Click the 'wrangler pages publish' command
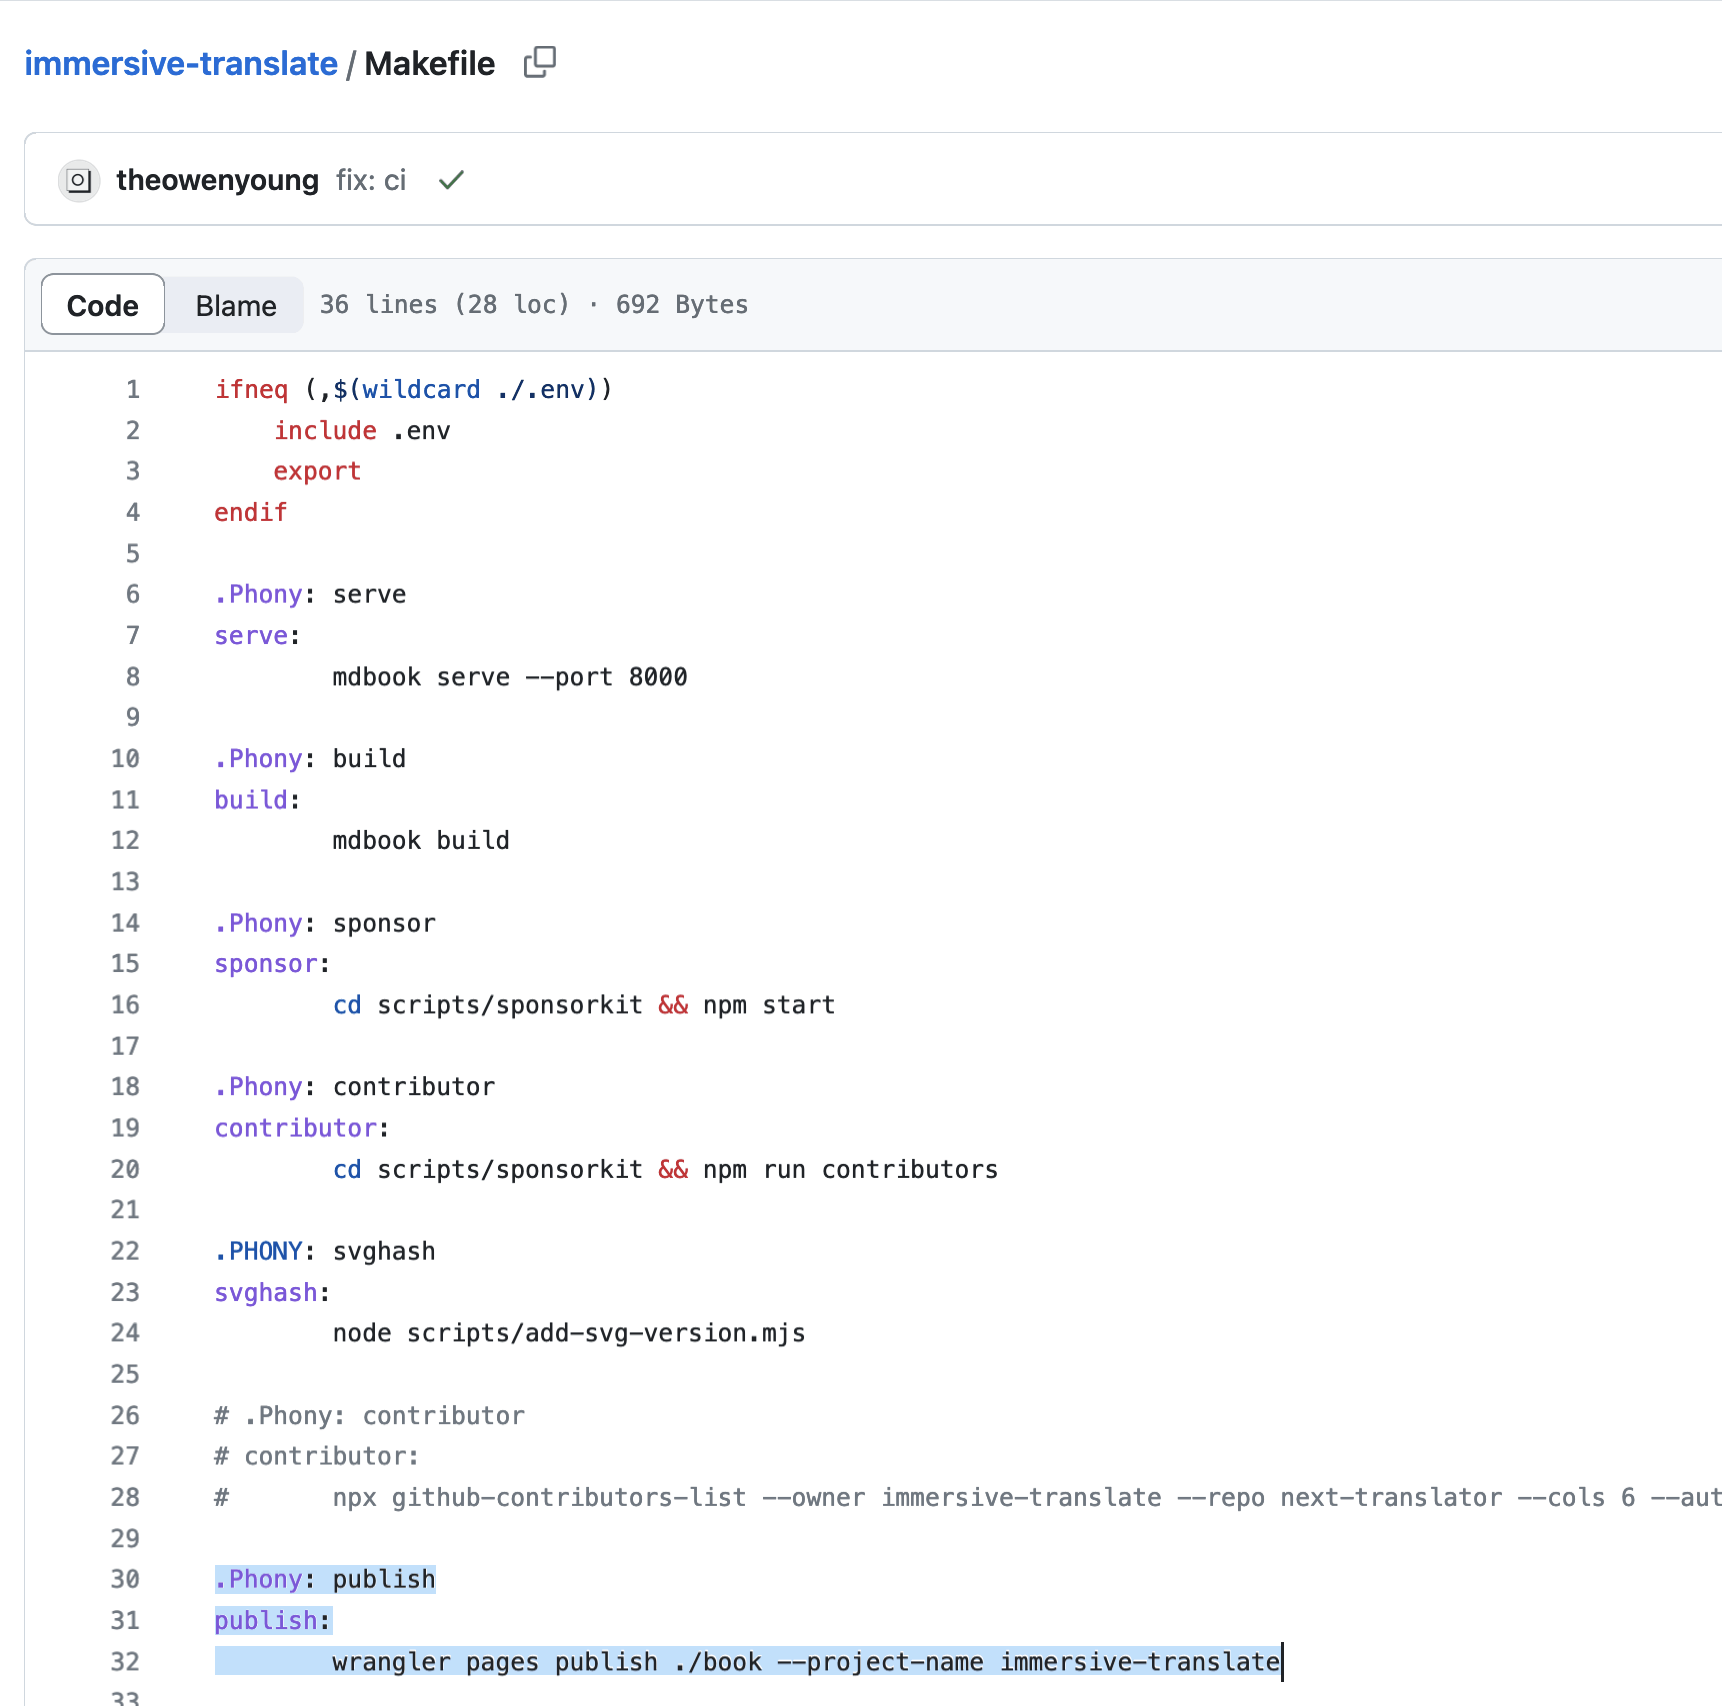Screen dimensions: 1722x1706 point(806,1661)
